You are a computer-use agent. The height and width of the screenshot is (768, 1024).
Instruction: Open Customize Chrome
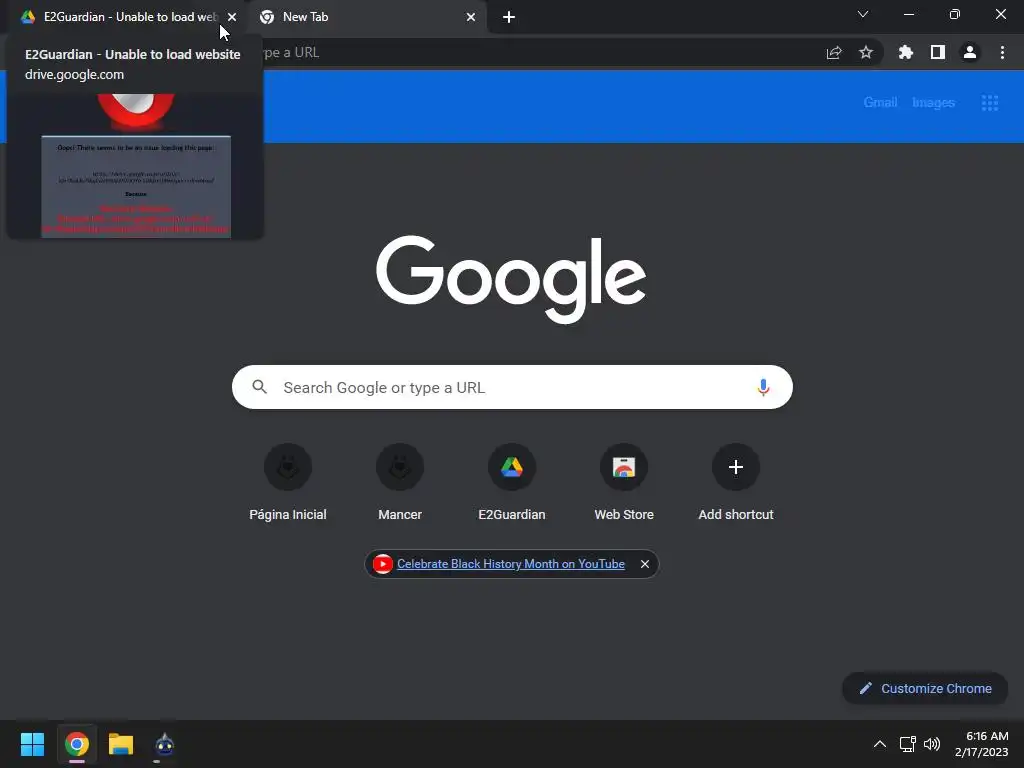[x=925, y=688]
